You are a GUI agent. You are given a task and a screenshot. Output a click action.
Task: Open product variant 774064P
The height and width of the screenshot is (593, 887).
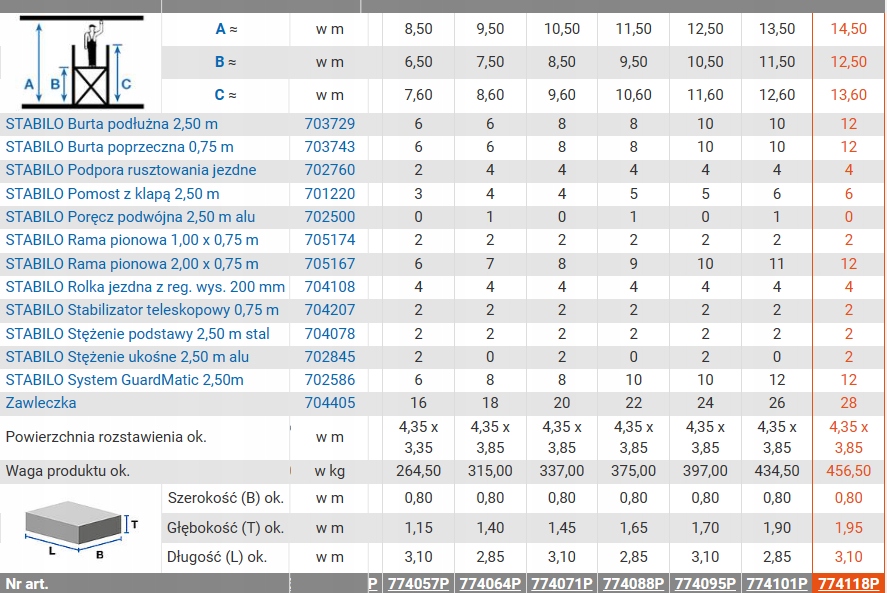coord(490,584)
